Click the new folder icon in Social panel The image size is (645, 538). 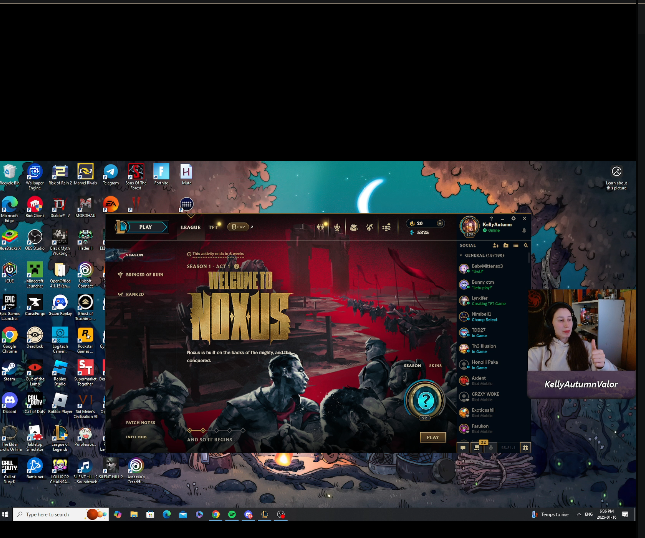point(506,246)
